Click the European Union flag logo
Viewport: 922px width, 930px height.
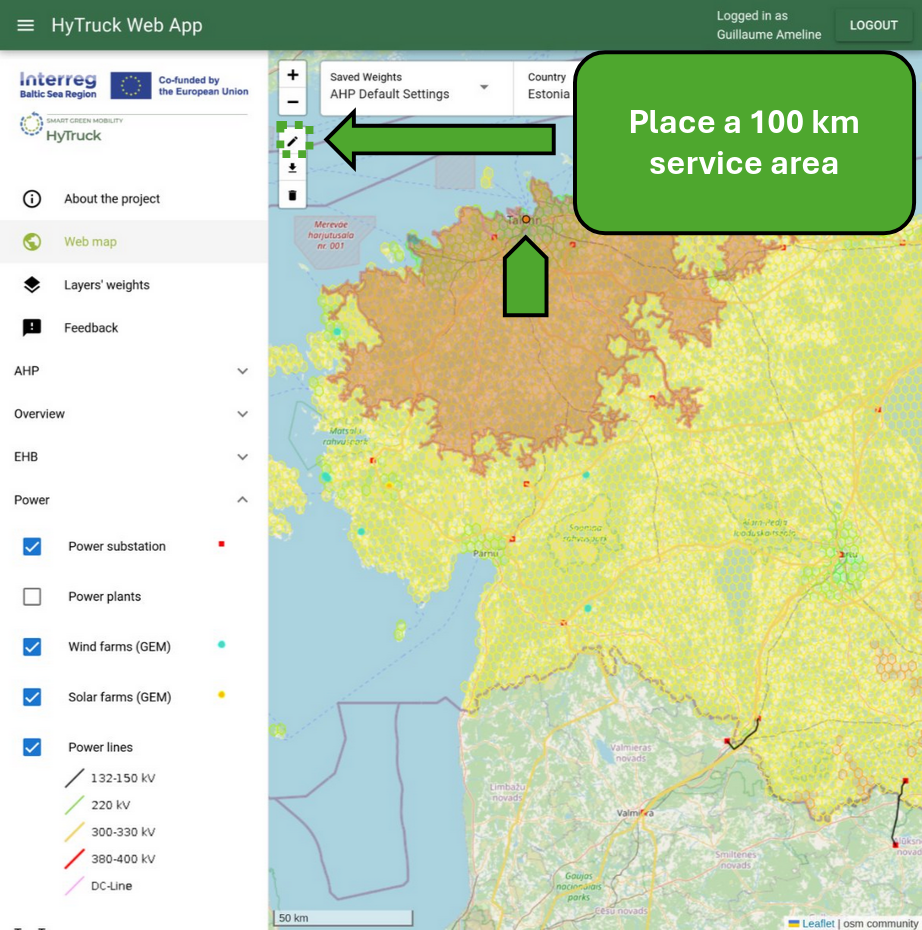(x=130, y=85)
